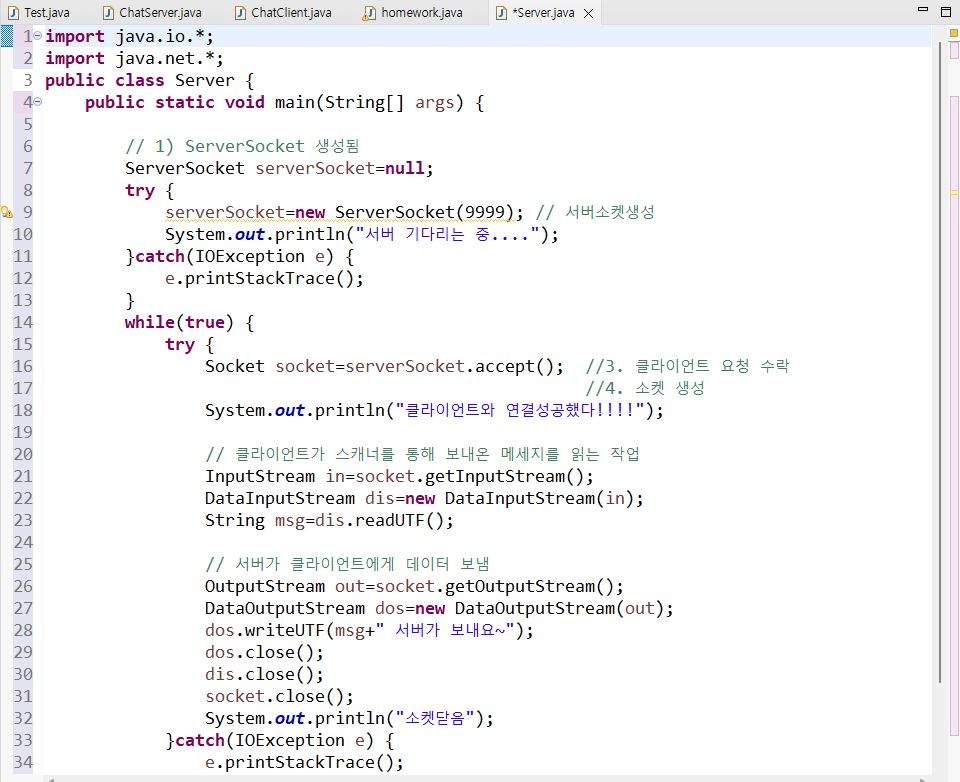Click 'writeUTF' on line 28
Viewport: 960px width, 782px height.
click(285, 630)
